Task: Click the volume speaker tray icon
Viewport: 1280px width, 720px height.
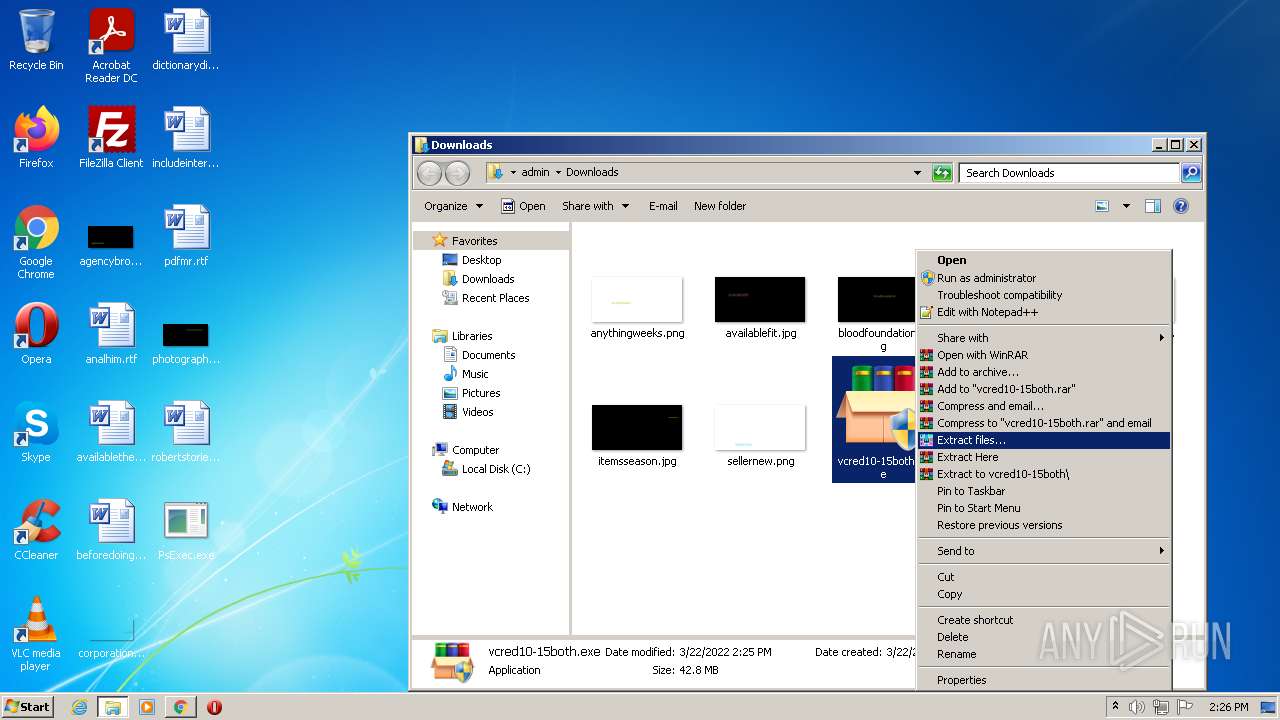Action: 1137,707
